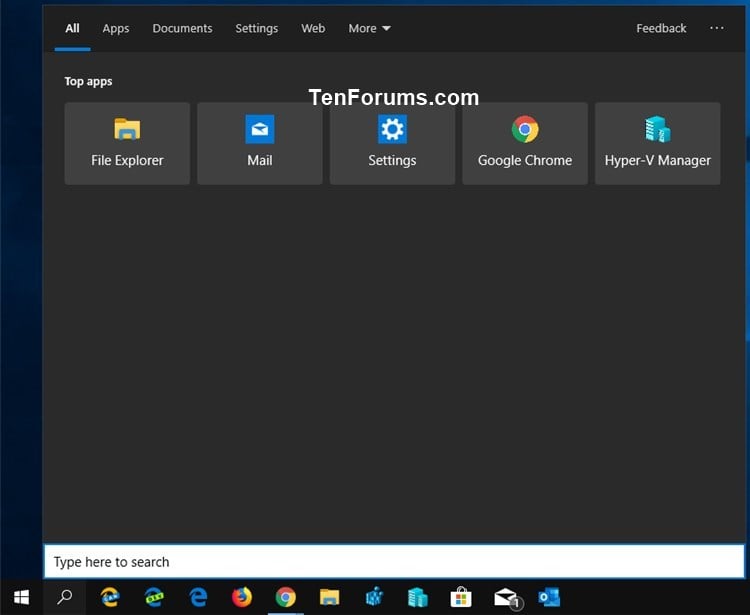Open Mail with unread badge on taskbar

pos(506,597)
